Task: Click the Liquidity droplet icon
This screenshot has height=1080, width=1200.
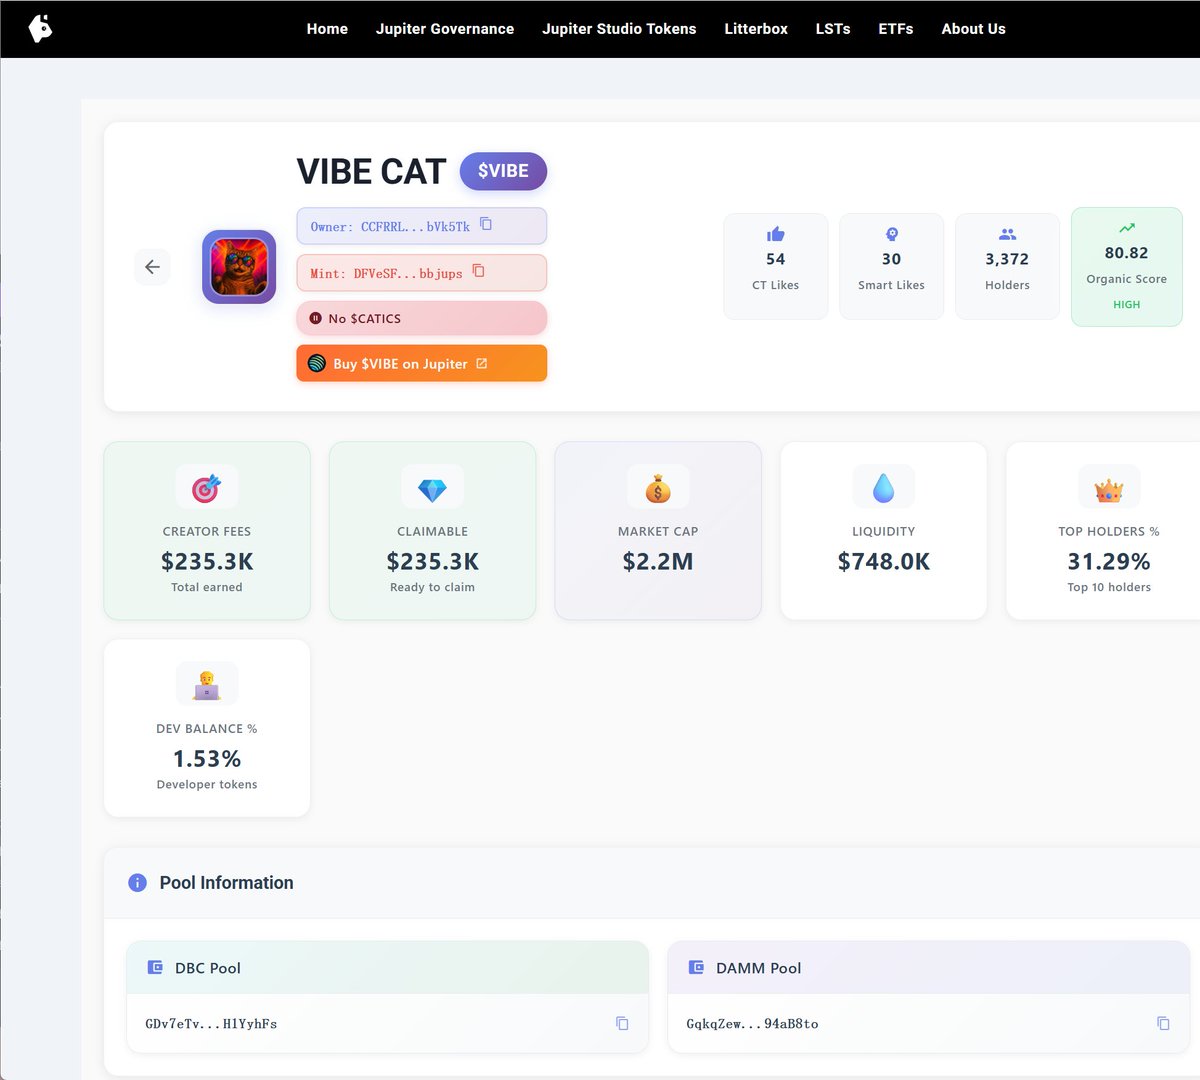Action: 883,487
